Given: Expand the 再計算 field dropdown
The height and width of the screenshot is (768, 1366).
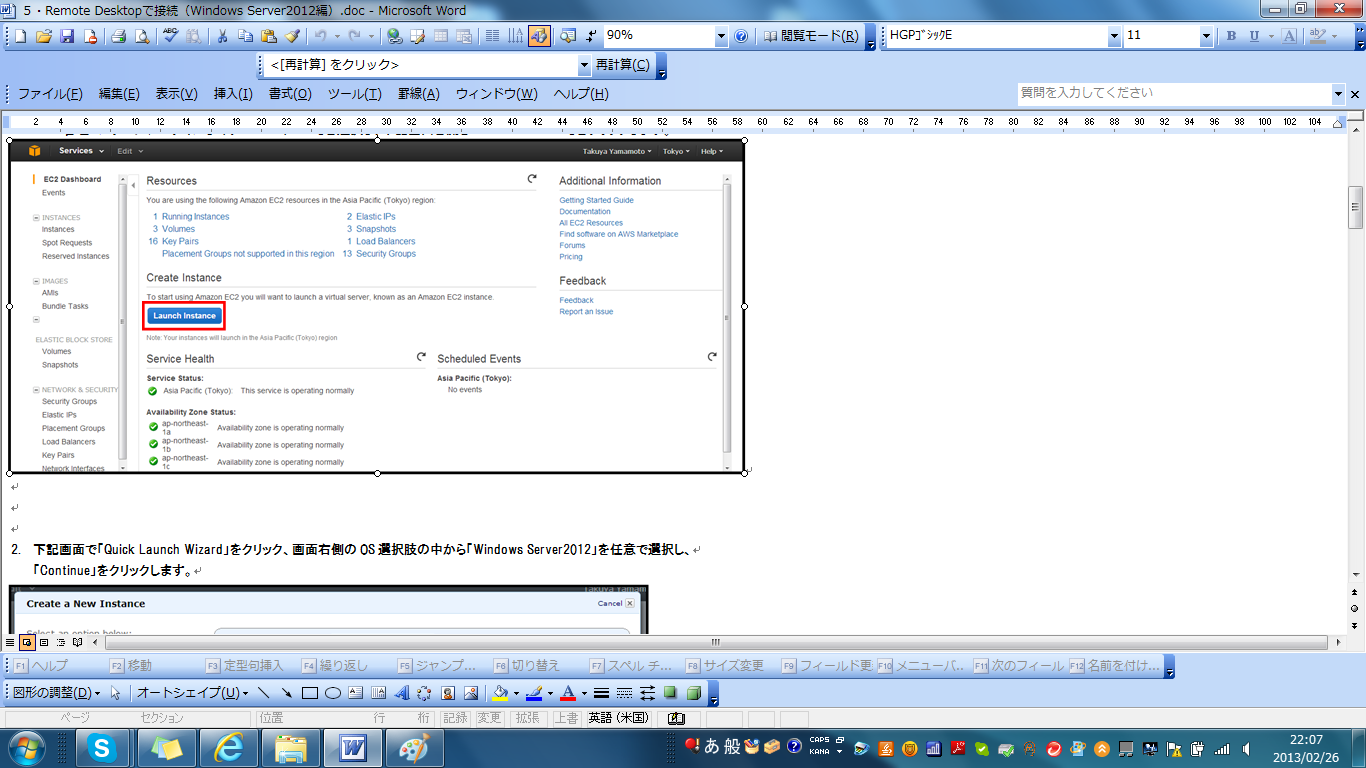Looking at the screenshot, I should (x=585, y=65).
